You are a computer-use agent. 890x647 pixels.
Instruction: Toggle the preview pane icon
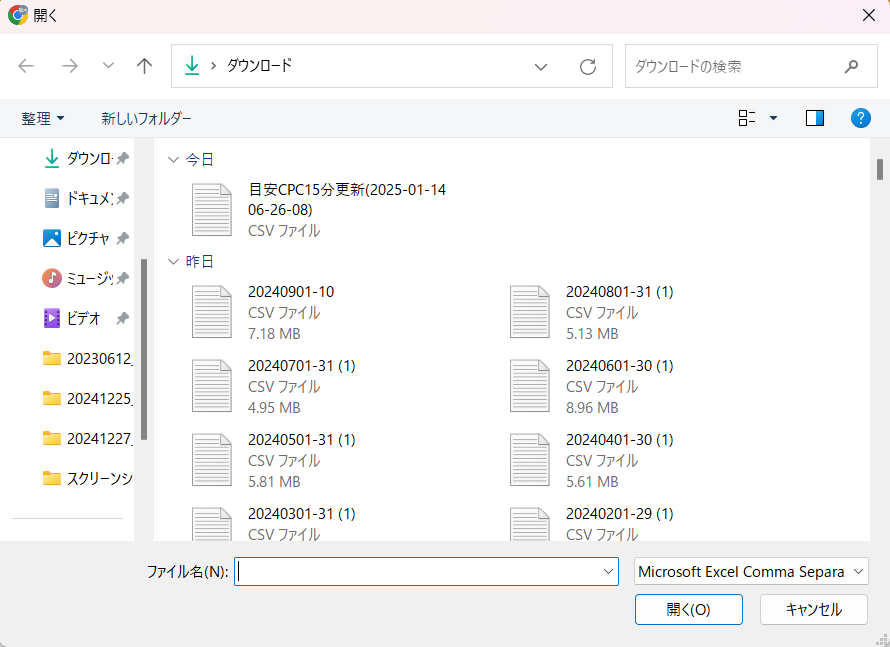coord(814,118)
